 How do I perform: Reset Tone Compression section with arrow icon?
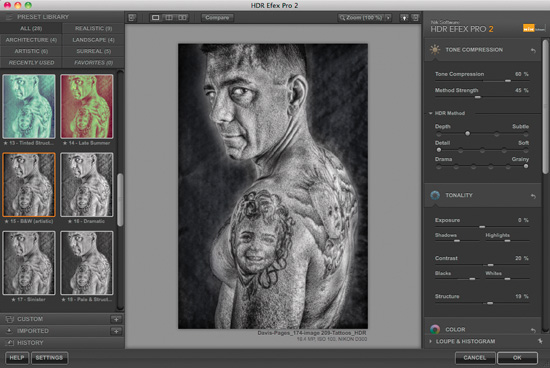point(533,51)
